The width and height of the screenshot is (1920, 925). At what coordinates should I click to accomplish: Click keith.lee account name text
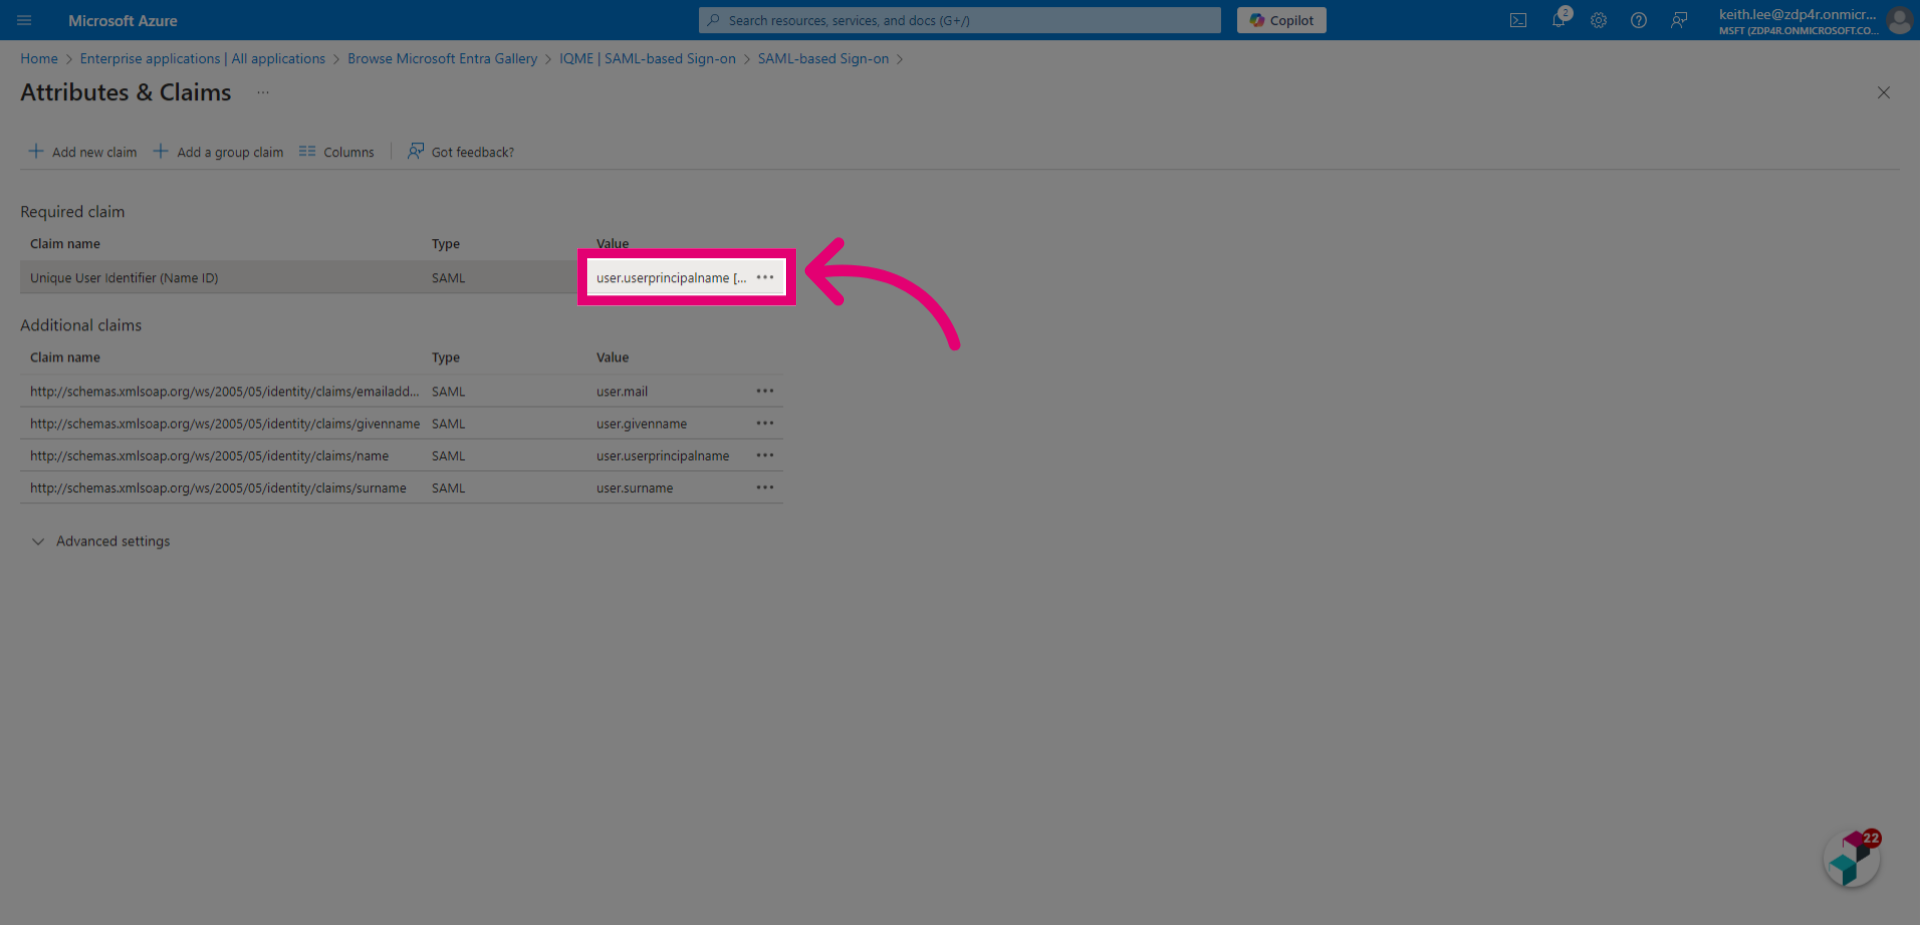(x=1797, y=14)
